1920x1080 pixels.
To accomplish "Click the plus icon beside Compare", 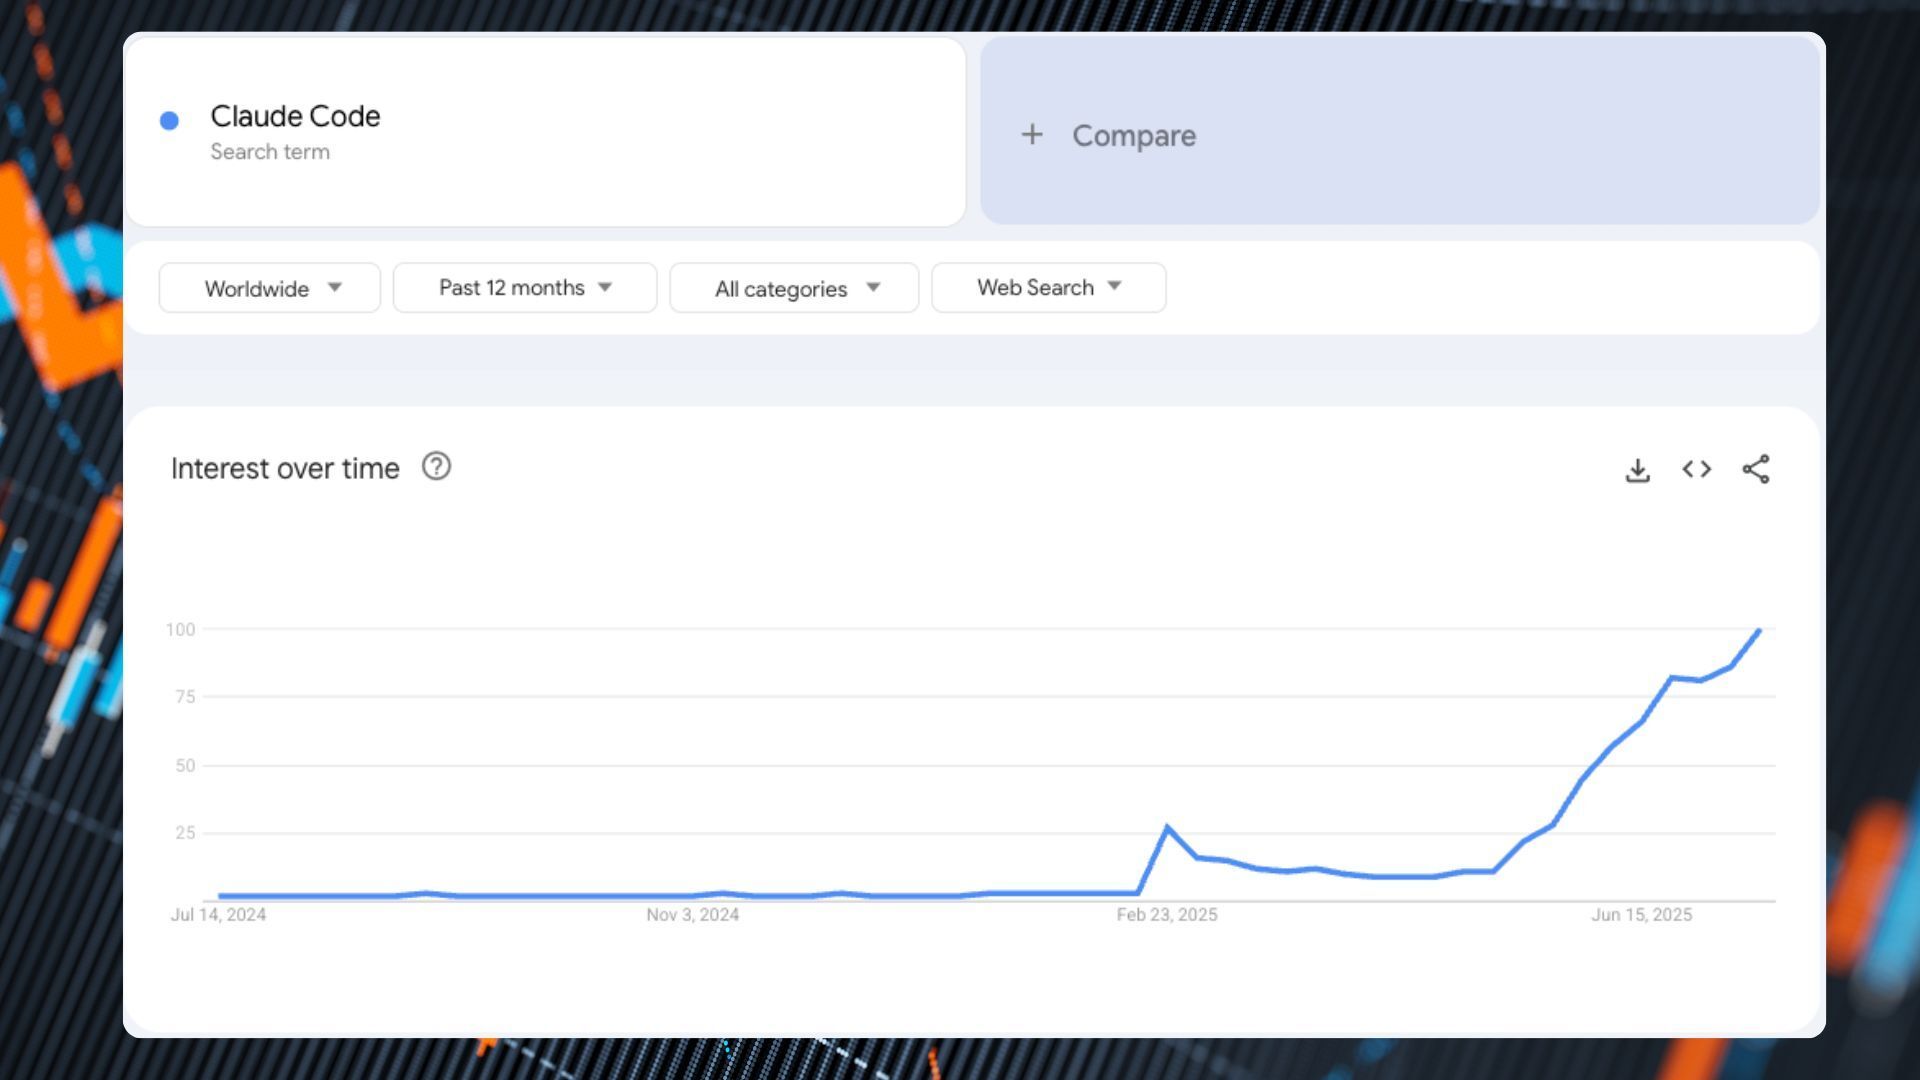I will coord(1032,134).
